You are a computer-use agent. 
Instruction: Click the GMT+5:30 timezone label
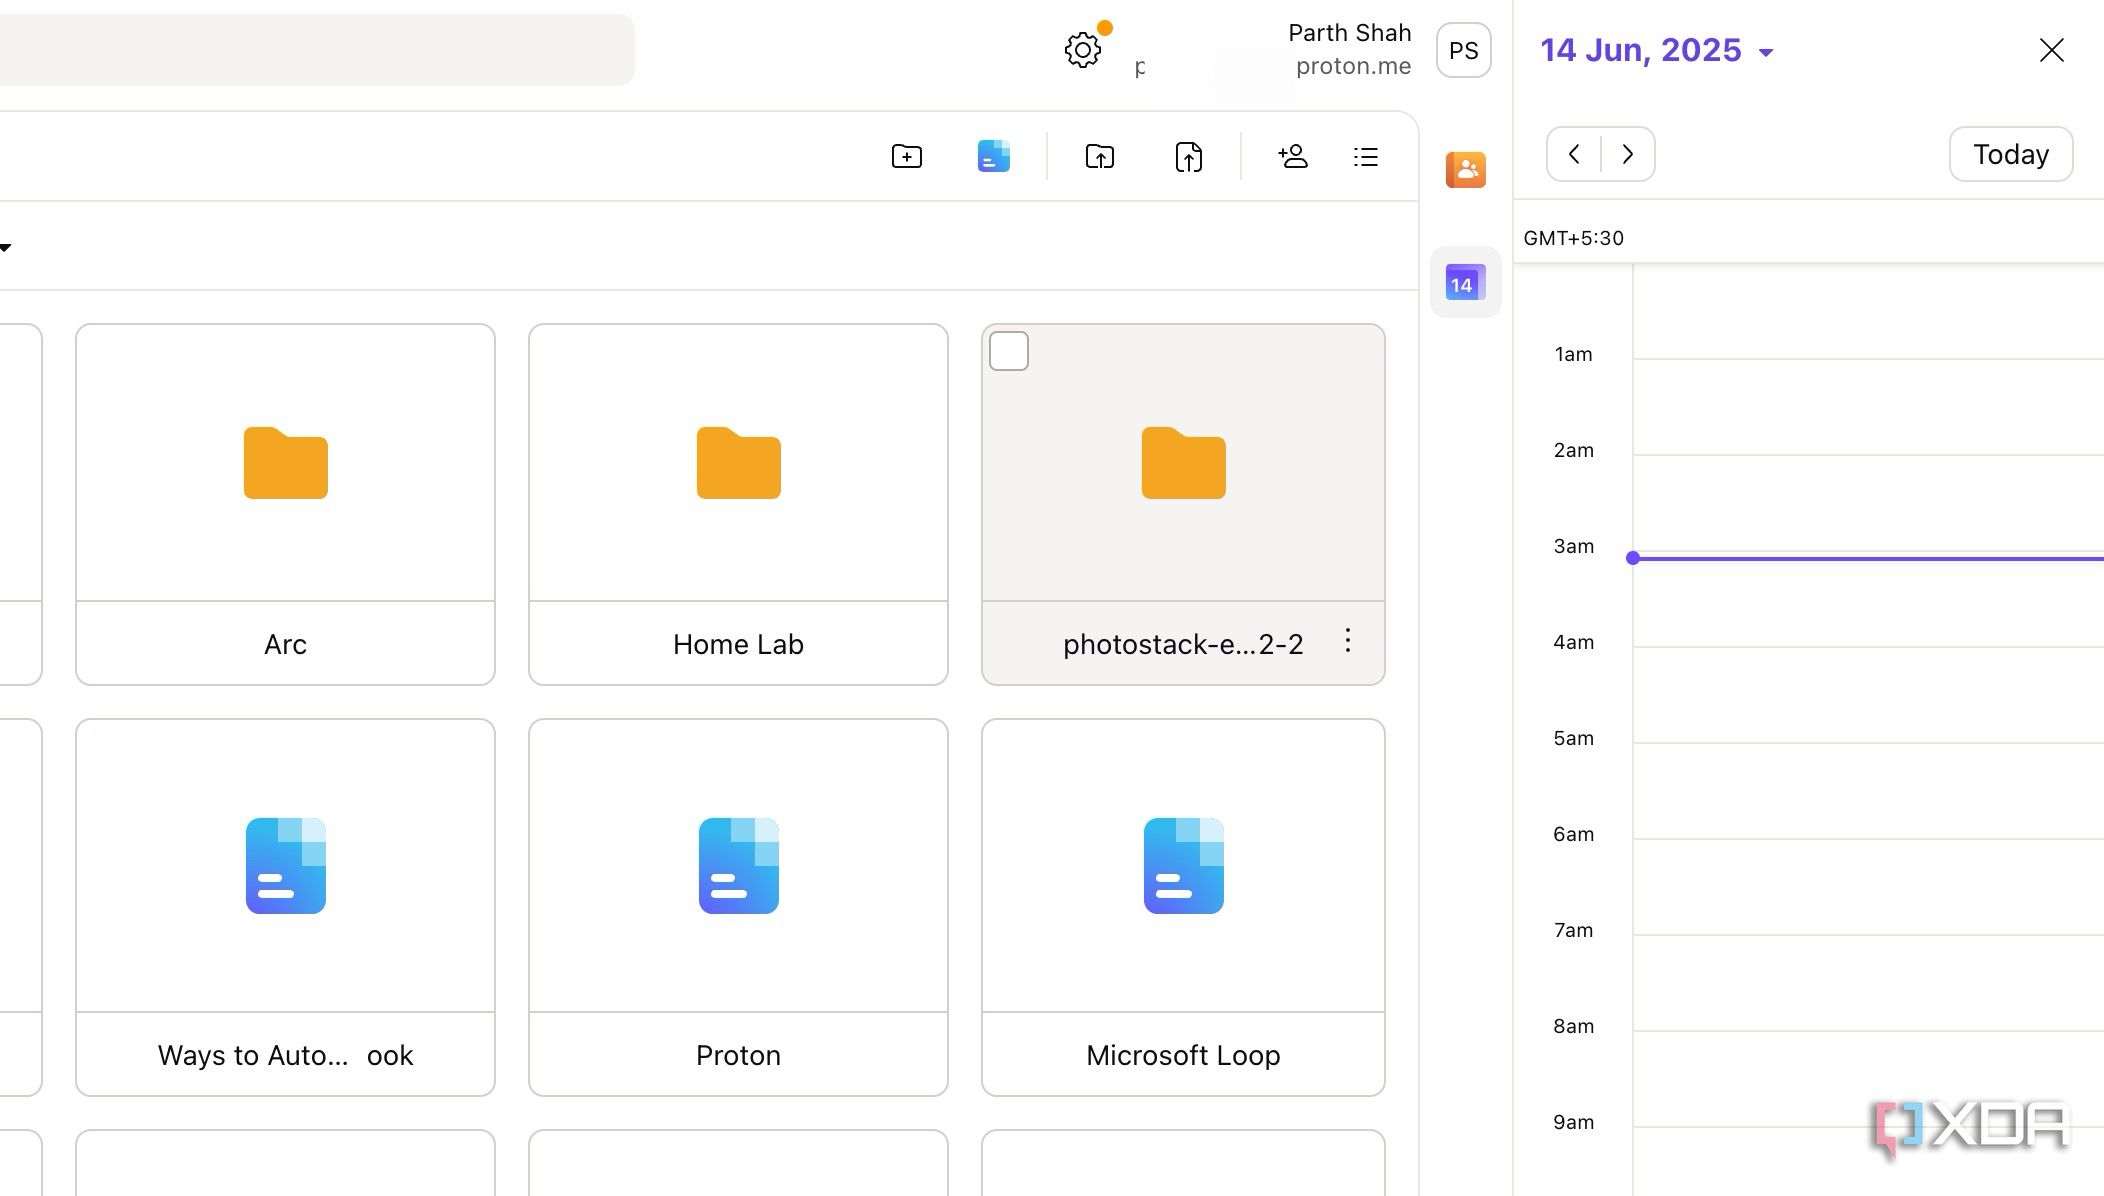(1573, 238)
